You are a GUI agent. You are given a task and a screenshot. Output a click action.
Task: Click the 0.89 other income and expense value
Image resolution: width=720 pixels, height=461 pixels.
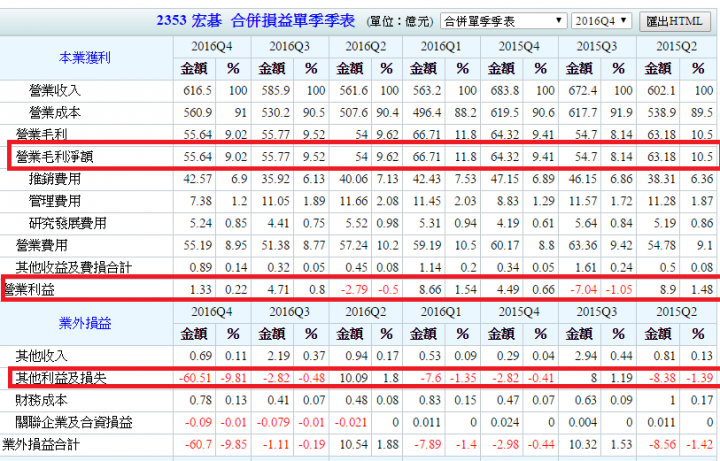pos(201,267)
